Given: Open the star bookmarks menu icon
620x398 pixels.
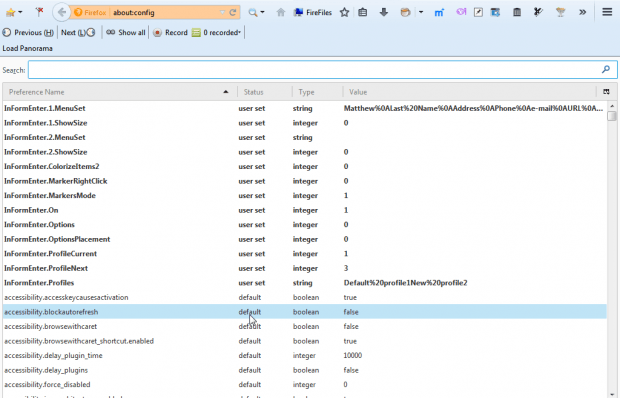Looking at the screenshot, I should pos(11,13).
